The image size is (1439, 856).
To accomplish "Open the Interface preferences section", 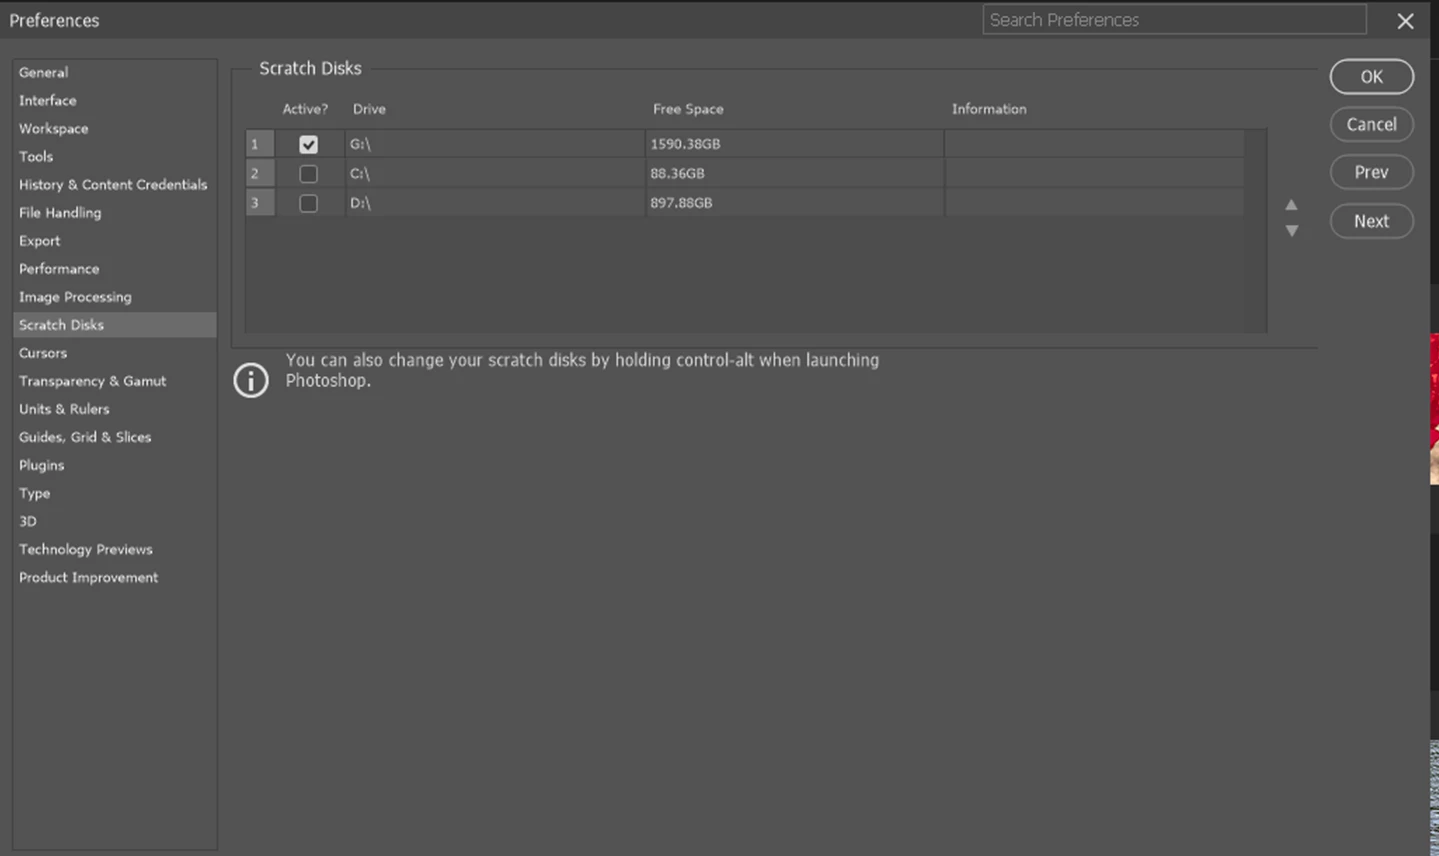I will [x=47, y=100].
